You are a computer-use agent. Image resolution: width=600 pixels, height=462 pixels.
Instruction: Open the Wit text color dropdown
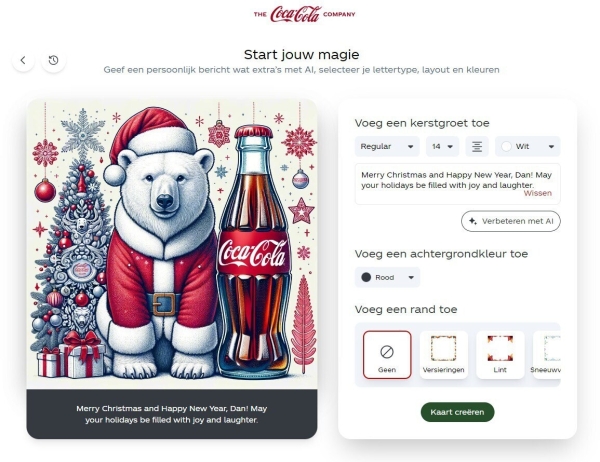(528, 147)
